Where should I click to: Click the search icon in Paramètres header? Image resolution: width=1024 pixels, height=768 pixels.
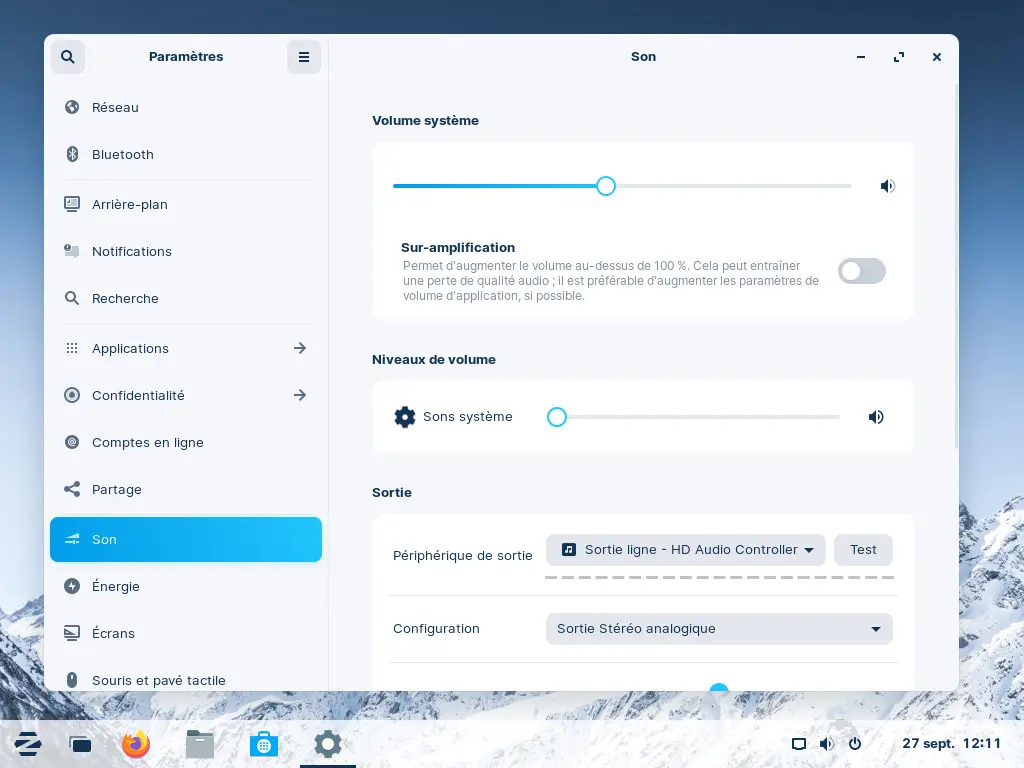[x=68, y=57]
